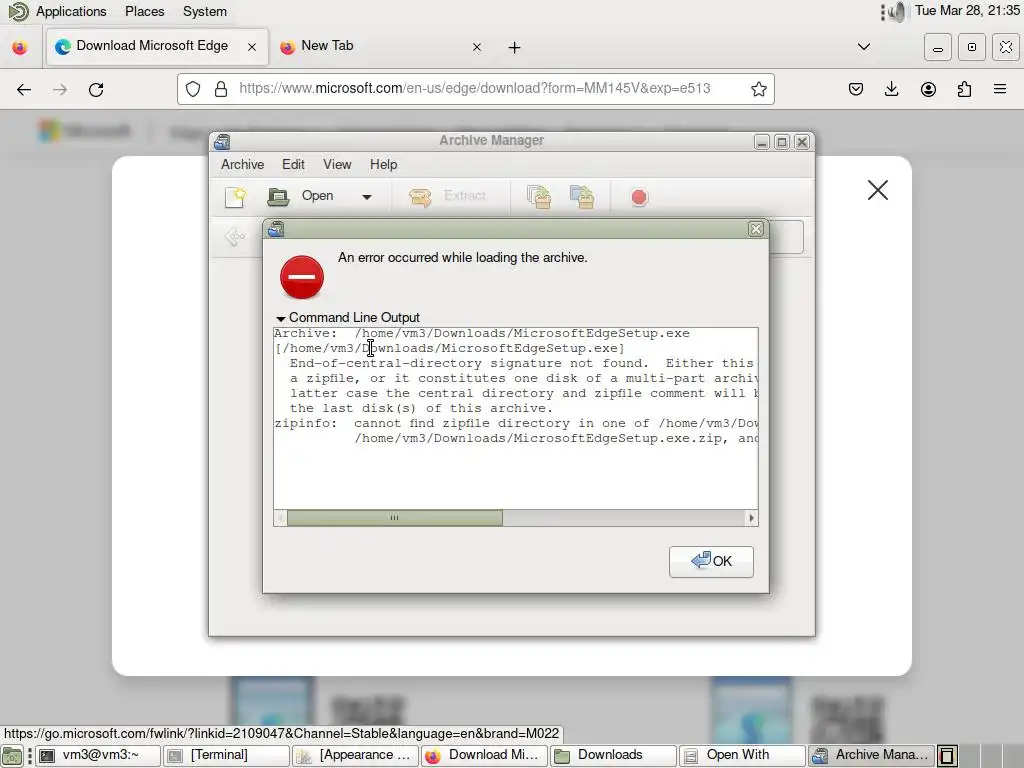Open the System menu

tap(204, 11)
